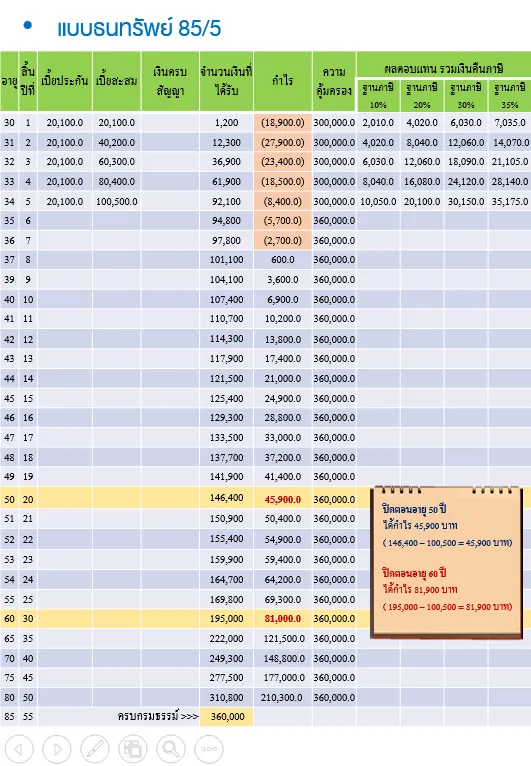This screenshot has height=766, width=531.
Task: Click tax refund value 28,140.0
Action: click(x=510, y=182)
